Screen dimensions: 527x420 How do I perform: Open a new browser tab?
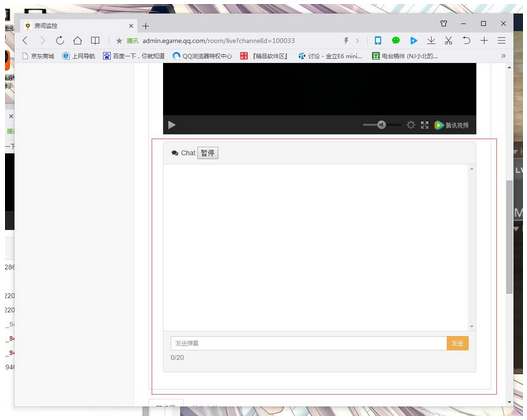[x=146, y=26]
